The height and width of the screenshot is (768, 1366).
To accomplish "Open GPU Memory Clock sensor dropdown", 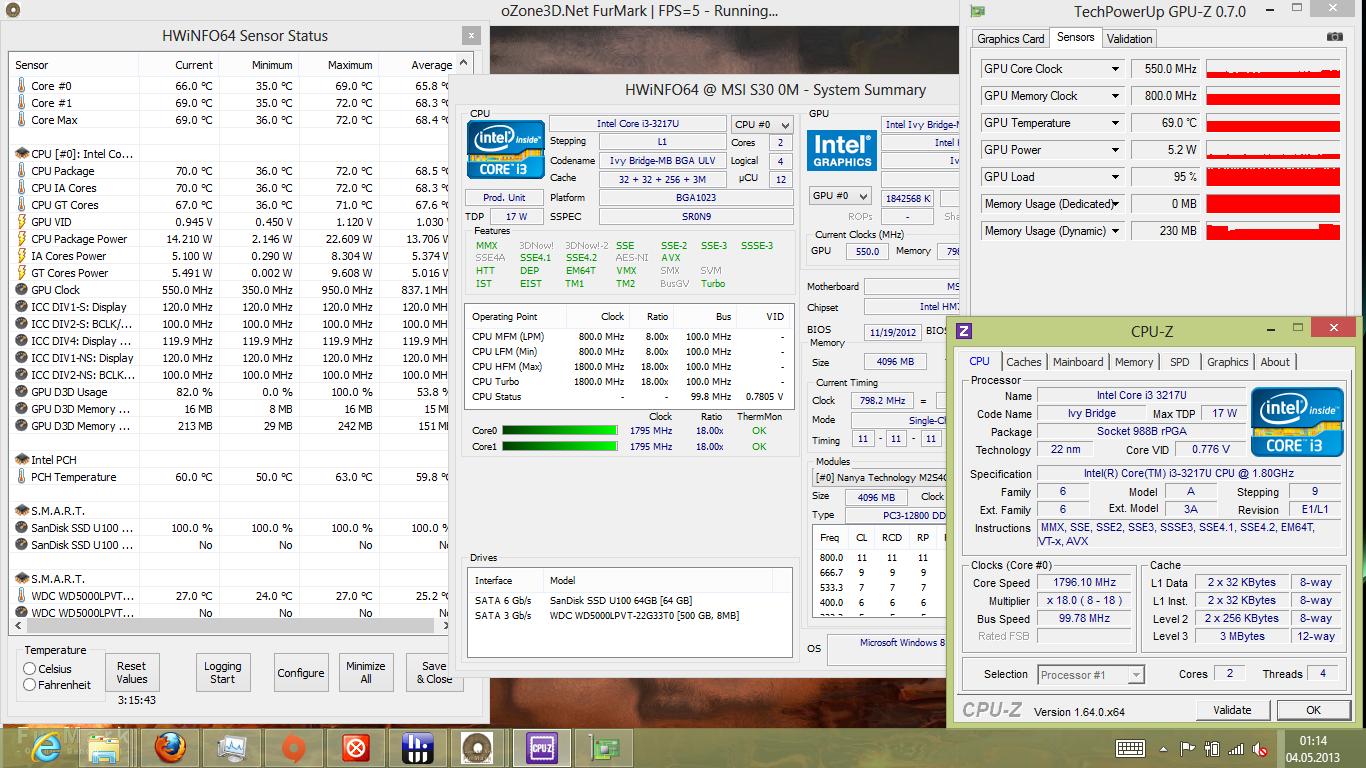I will coord(1116,96).
